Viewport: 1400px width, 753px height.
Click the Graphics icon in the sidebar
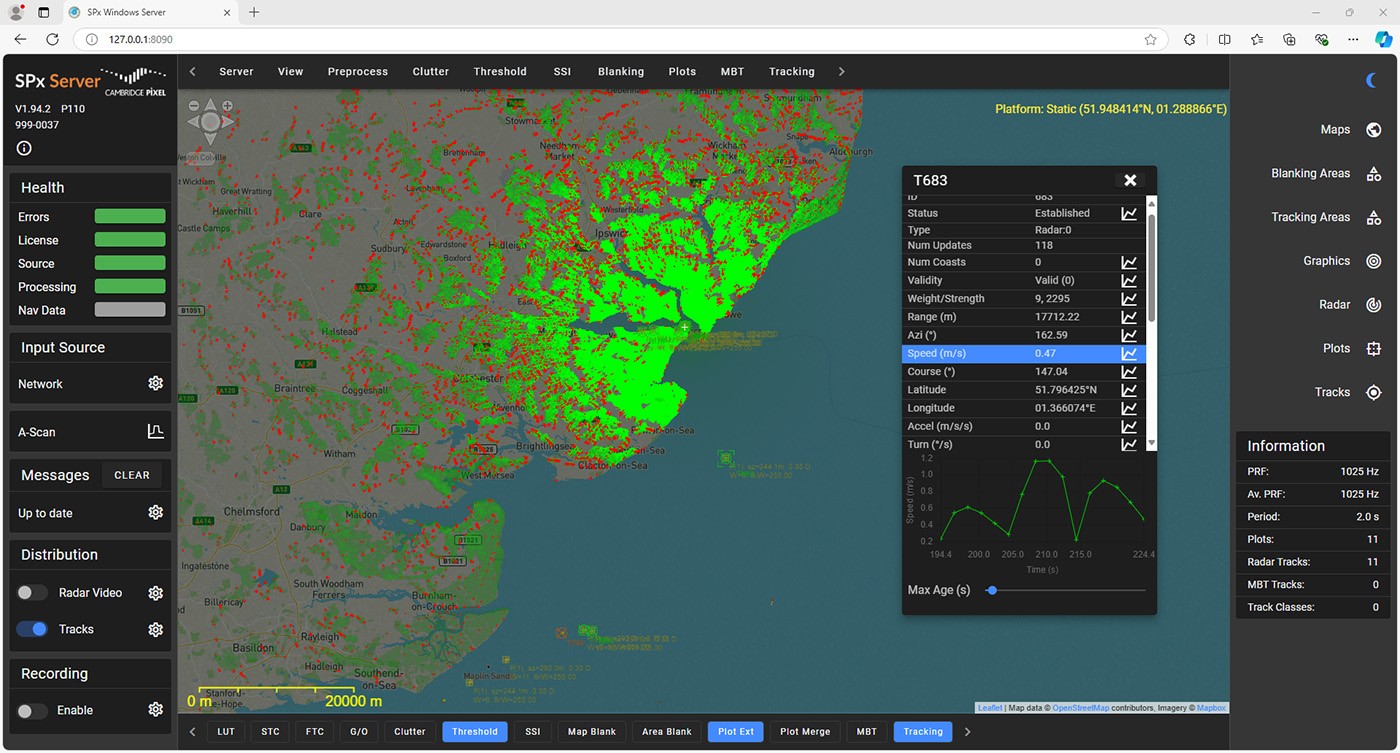[1373, 261]
